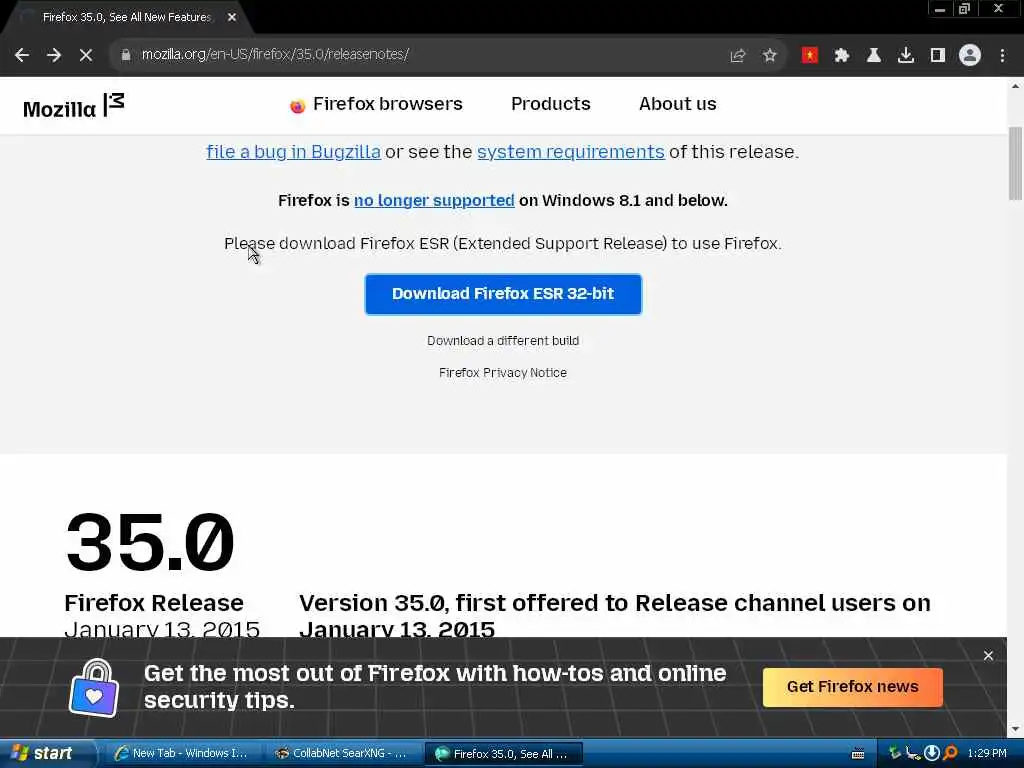The image size is (1024, 768).
Task: Open the red flag extension icon
Action: (810, 56)
